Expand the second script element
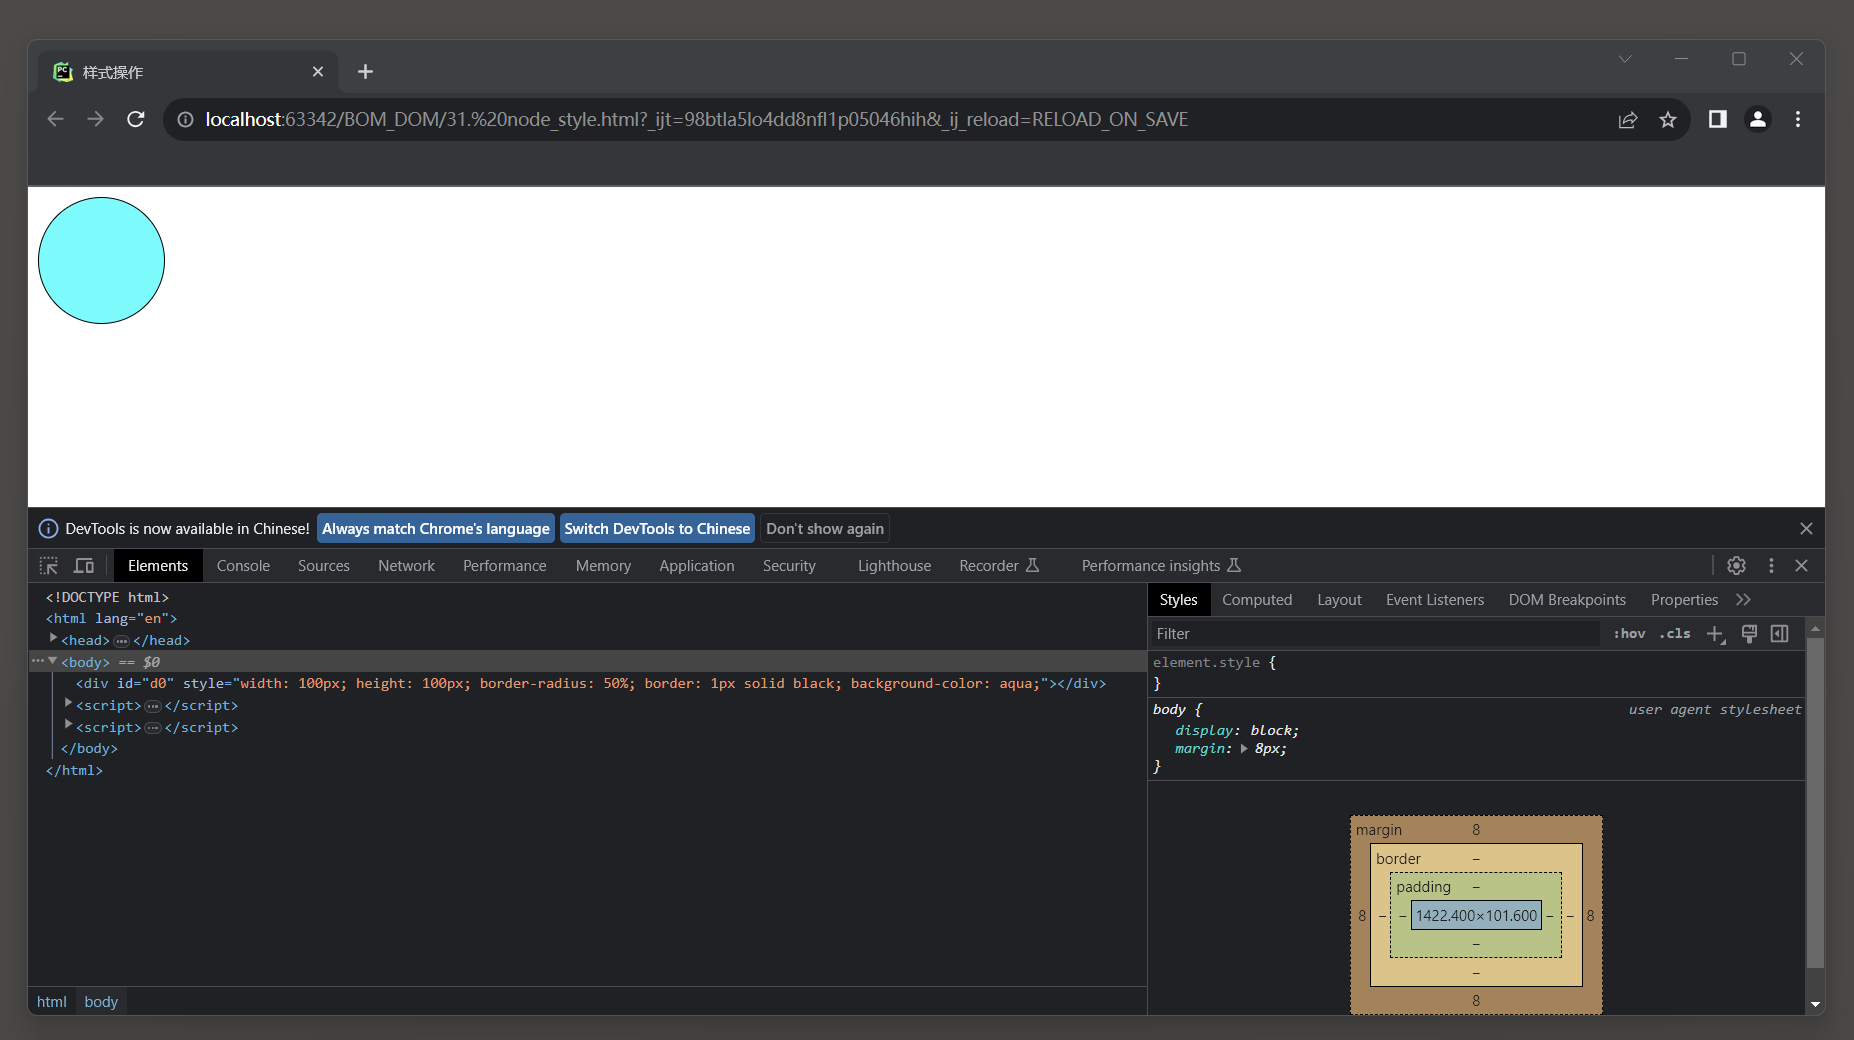Viewport: 1854px width, 1040px height. click(68, 725)
